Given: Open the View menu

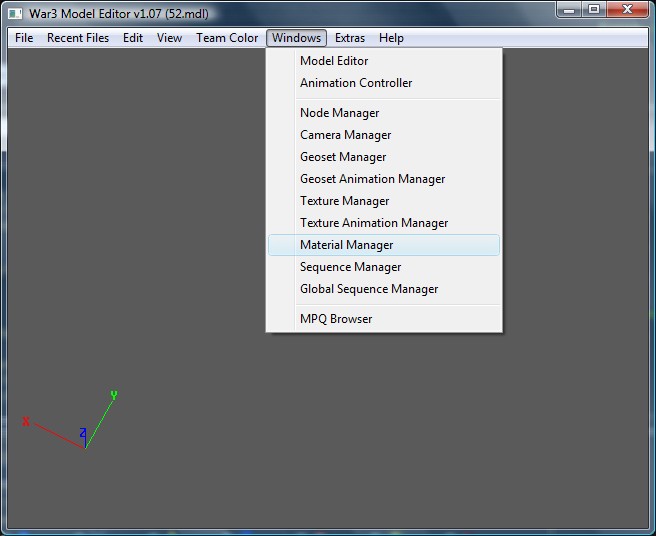Looking at the screenshot, I should (x=169, y=38).
